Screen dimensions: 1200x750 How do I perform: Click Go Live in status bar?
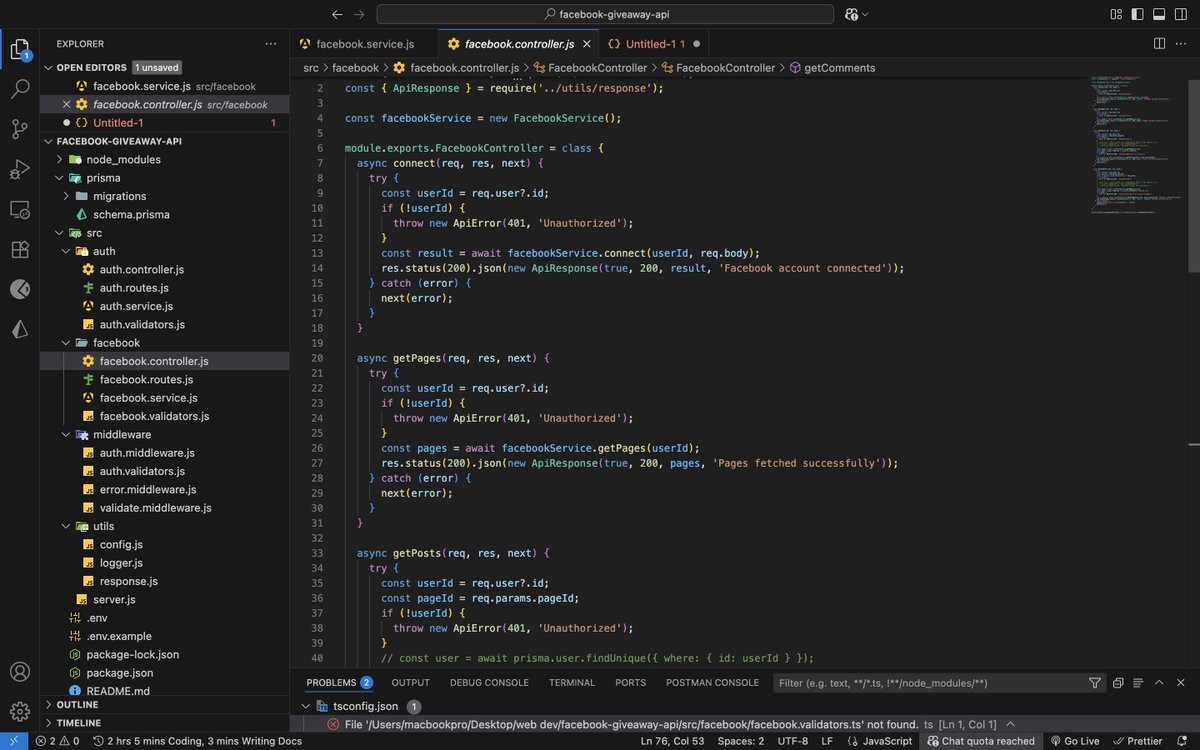pyautogui.click(x=1074, y=741)
